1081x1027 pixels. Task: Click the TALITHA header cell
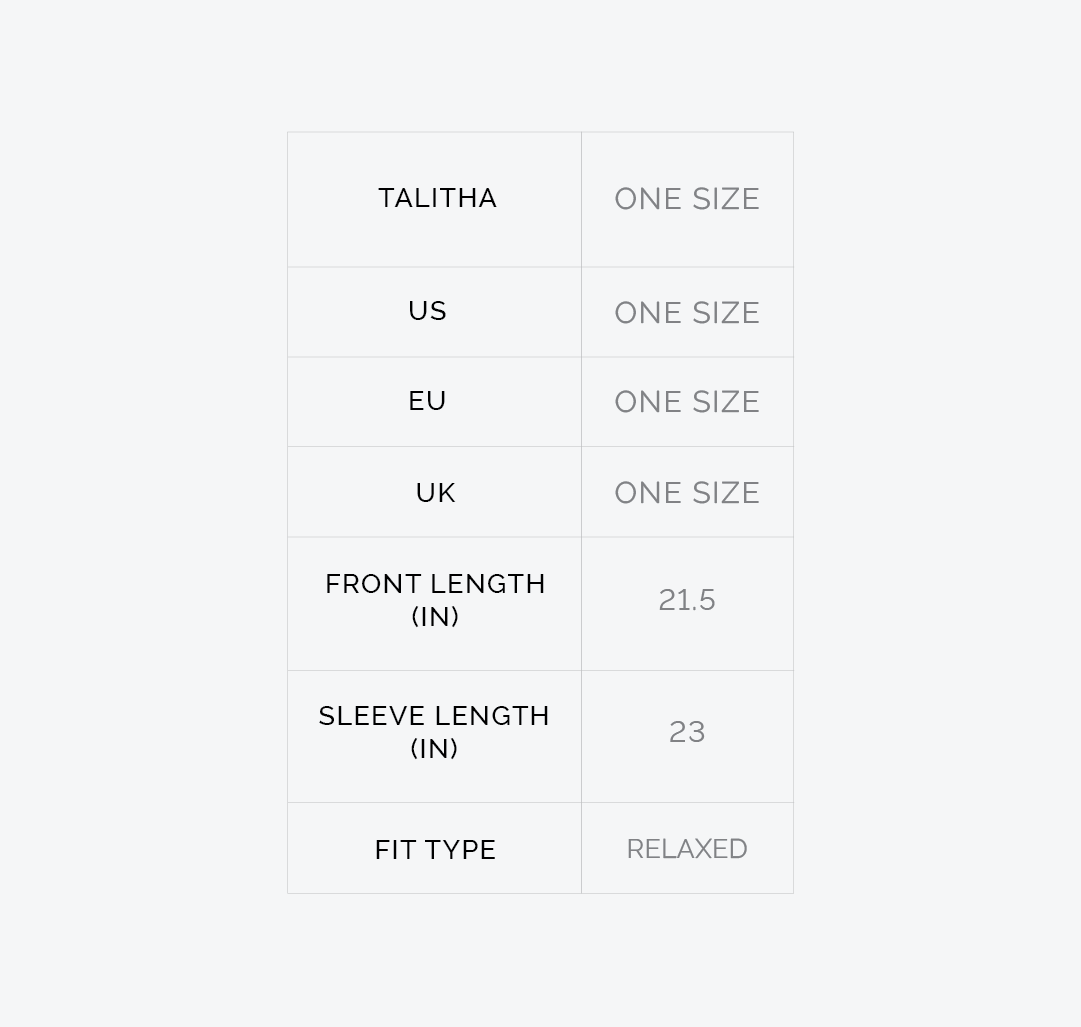(437, 198)
